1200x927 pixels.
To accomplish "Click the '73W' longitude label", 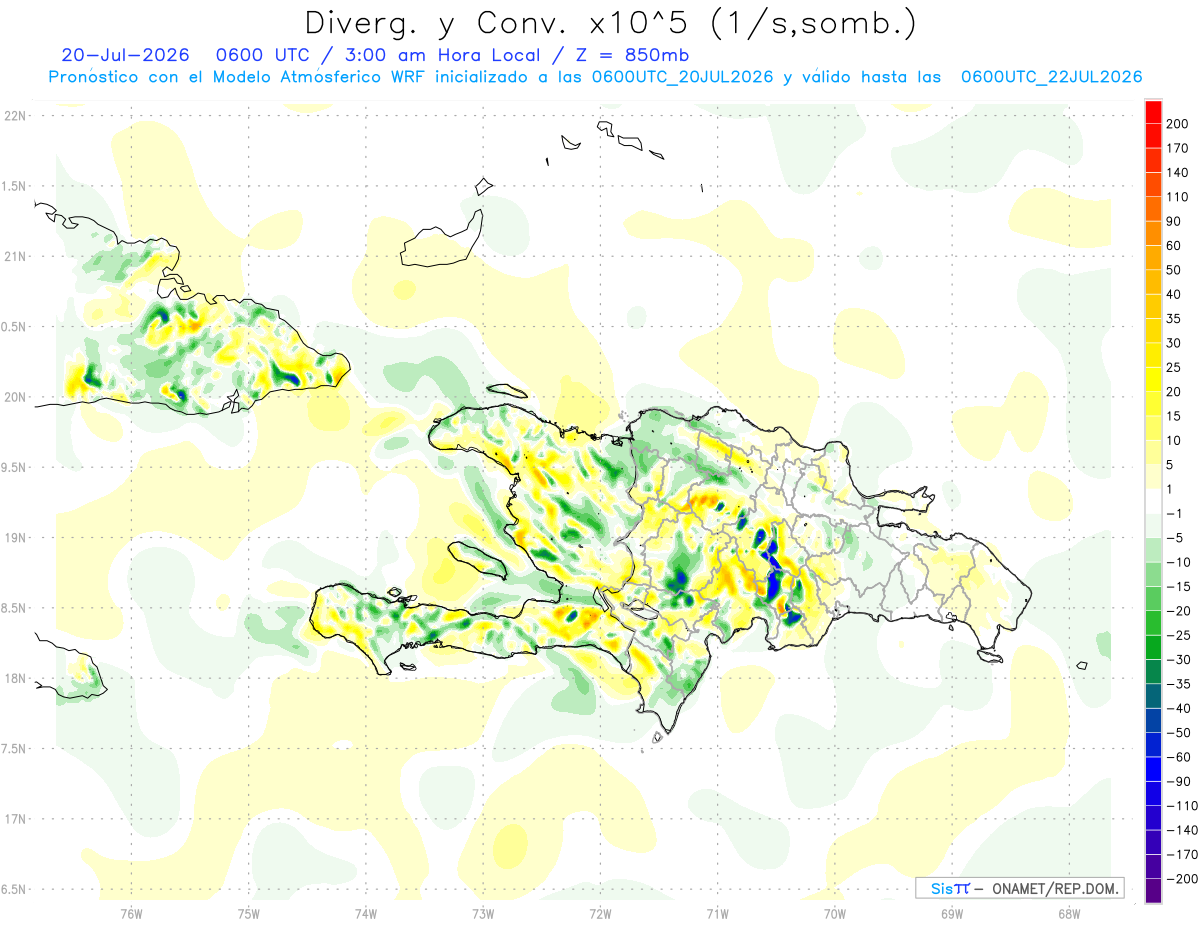I will 483,912.
